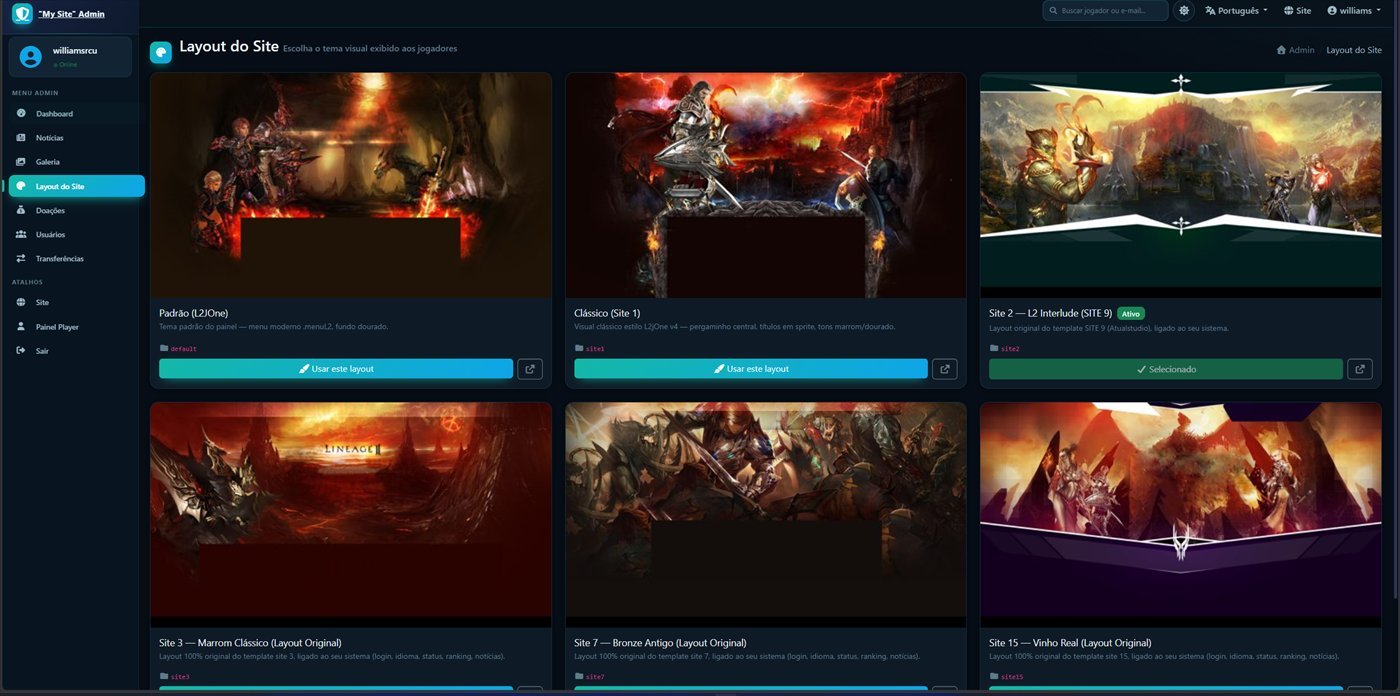Click the Padrão (L2JOne) preview thumbnail
Image resolution: width=1400 pixels, height=696 pixels.
click(x=351, y=185)
